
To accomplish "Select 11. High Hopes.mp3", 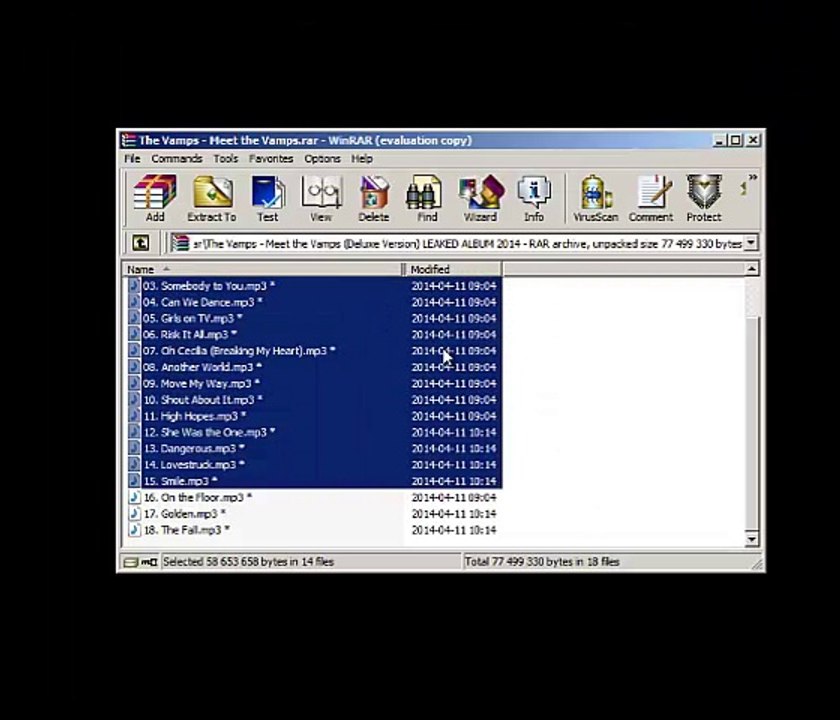I will pos(314,416).
